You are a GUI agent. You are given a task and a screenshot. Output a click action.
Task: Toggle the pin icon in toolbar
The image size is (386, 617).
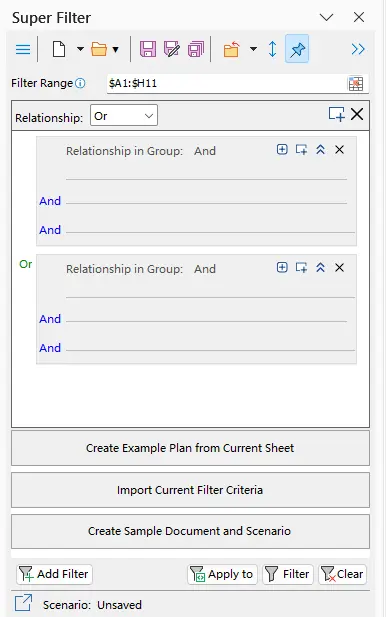coord(297,49)
